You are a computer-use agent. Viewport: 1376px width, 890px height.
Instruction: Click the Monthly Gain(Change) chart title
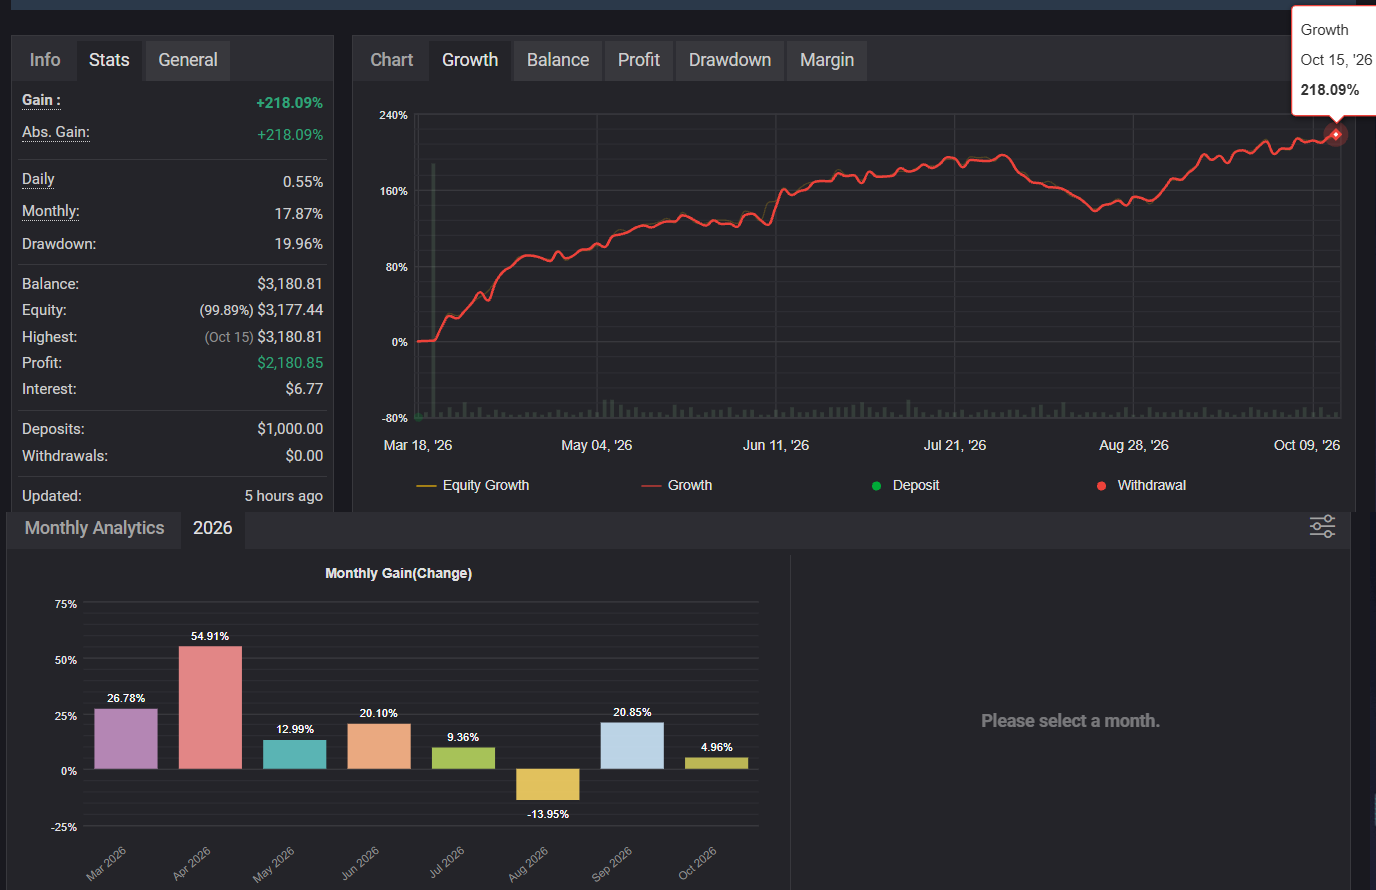(x=398, y=573)
